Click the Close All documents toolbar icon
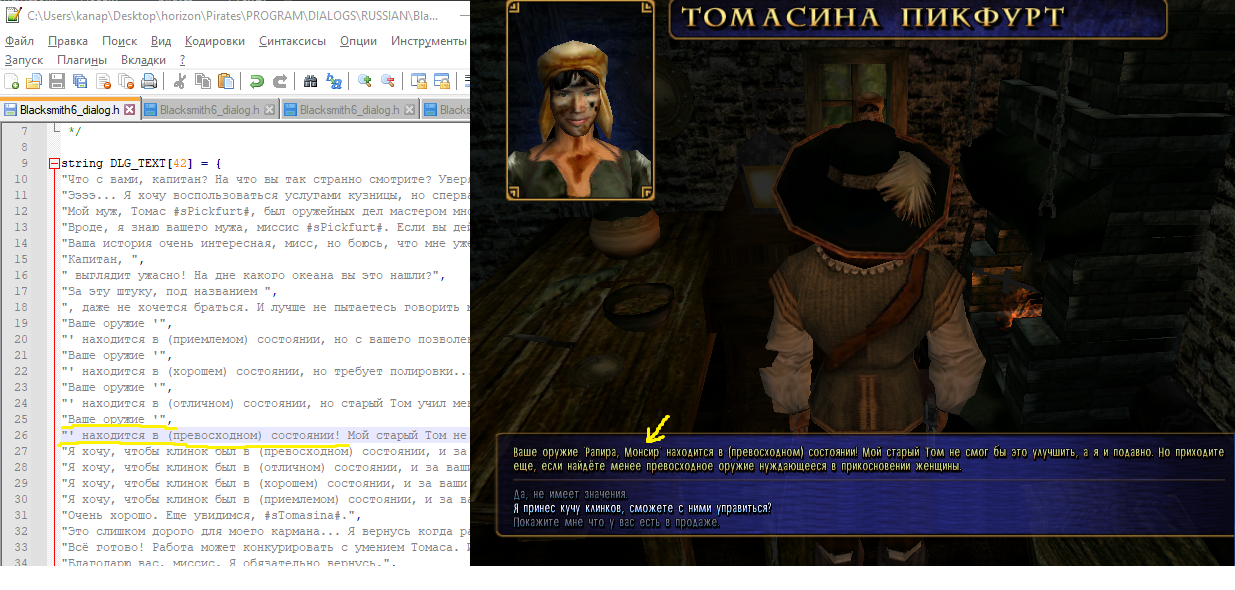 coord(125,82)
